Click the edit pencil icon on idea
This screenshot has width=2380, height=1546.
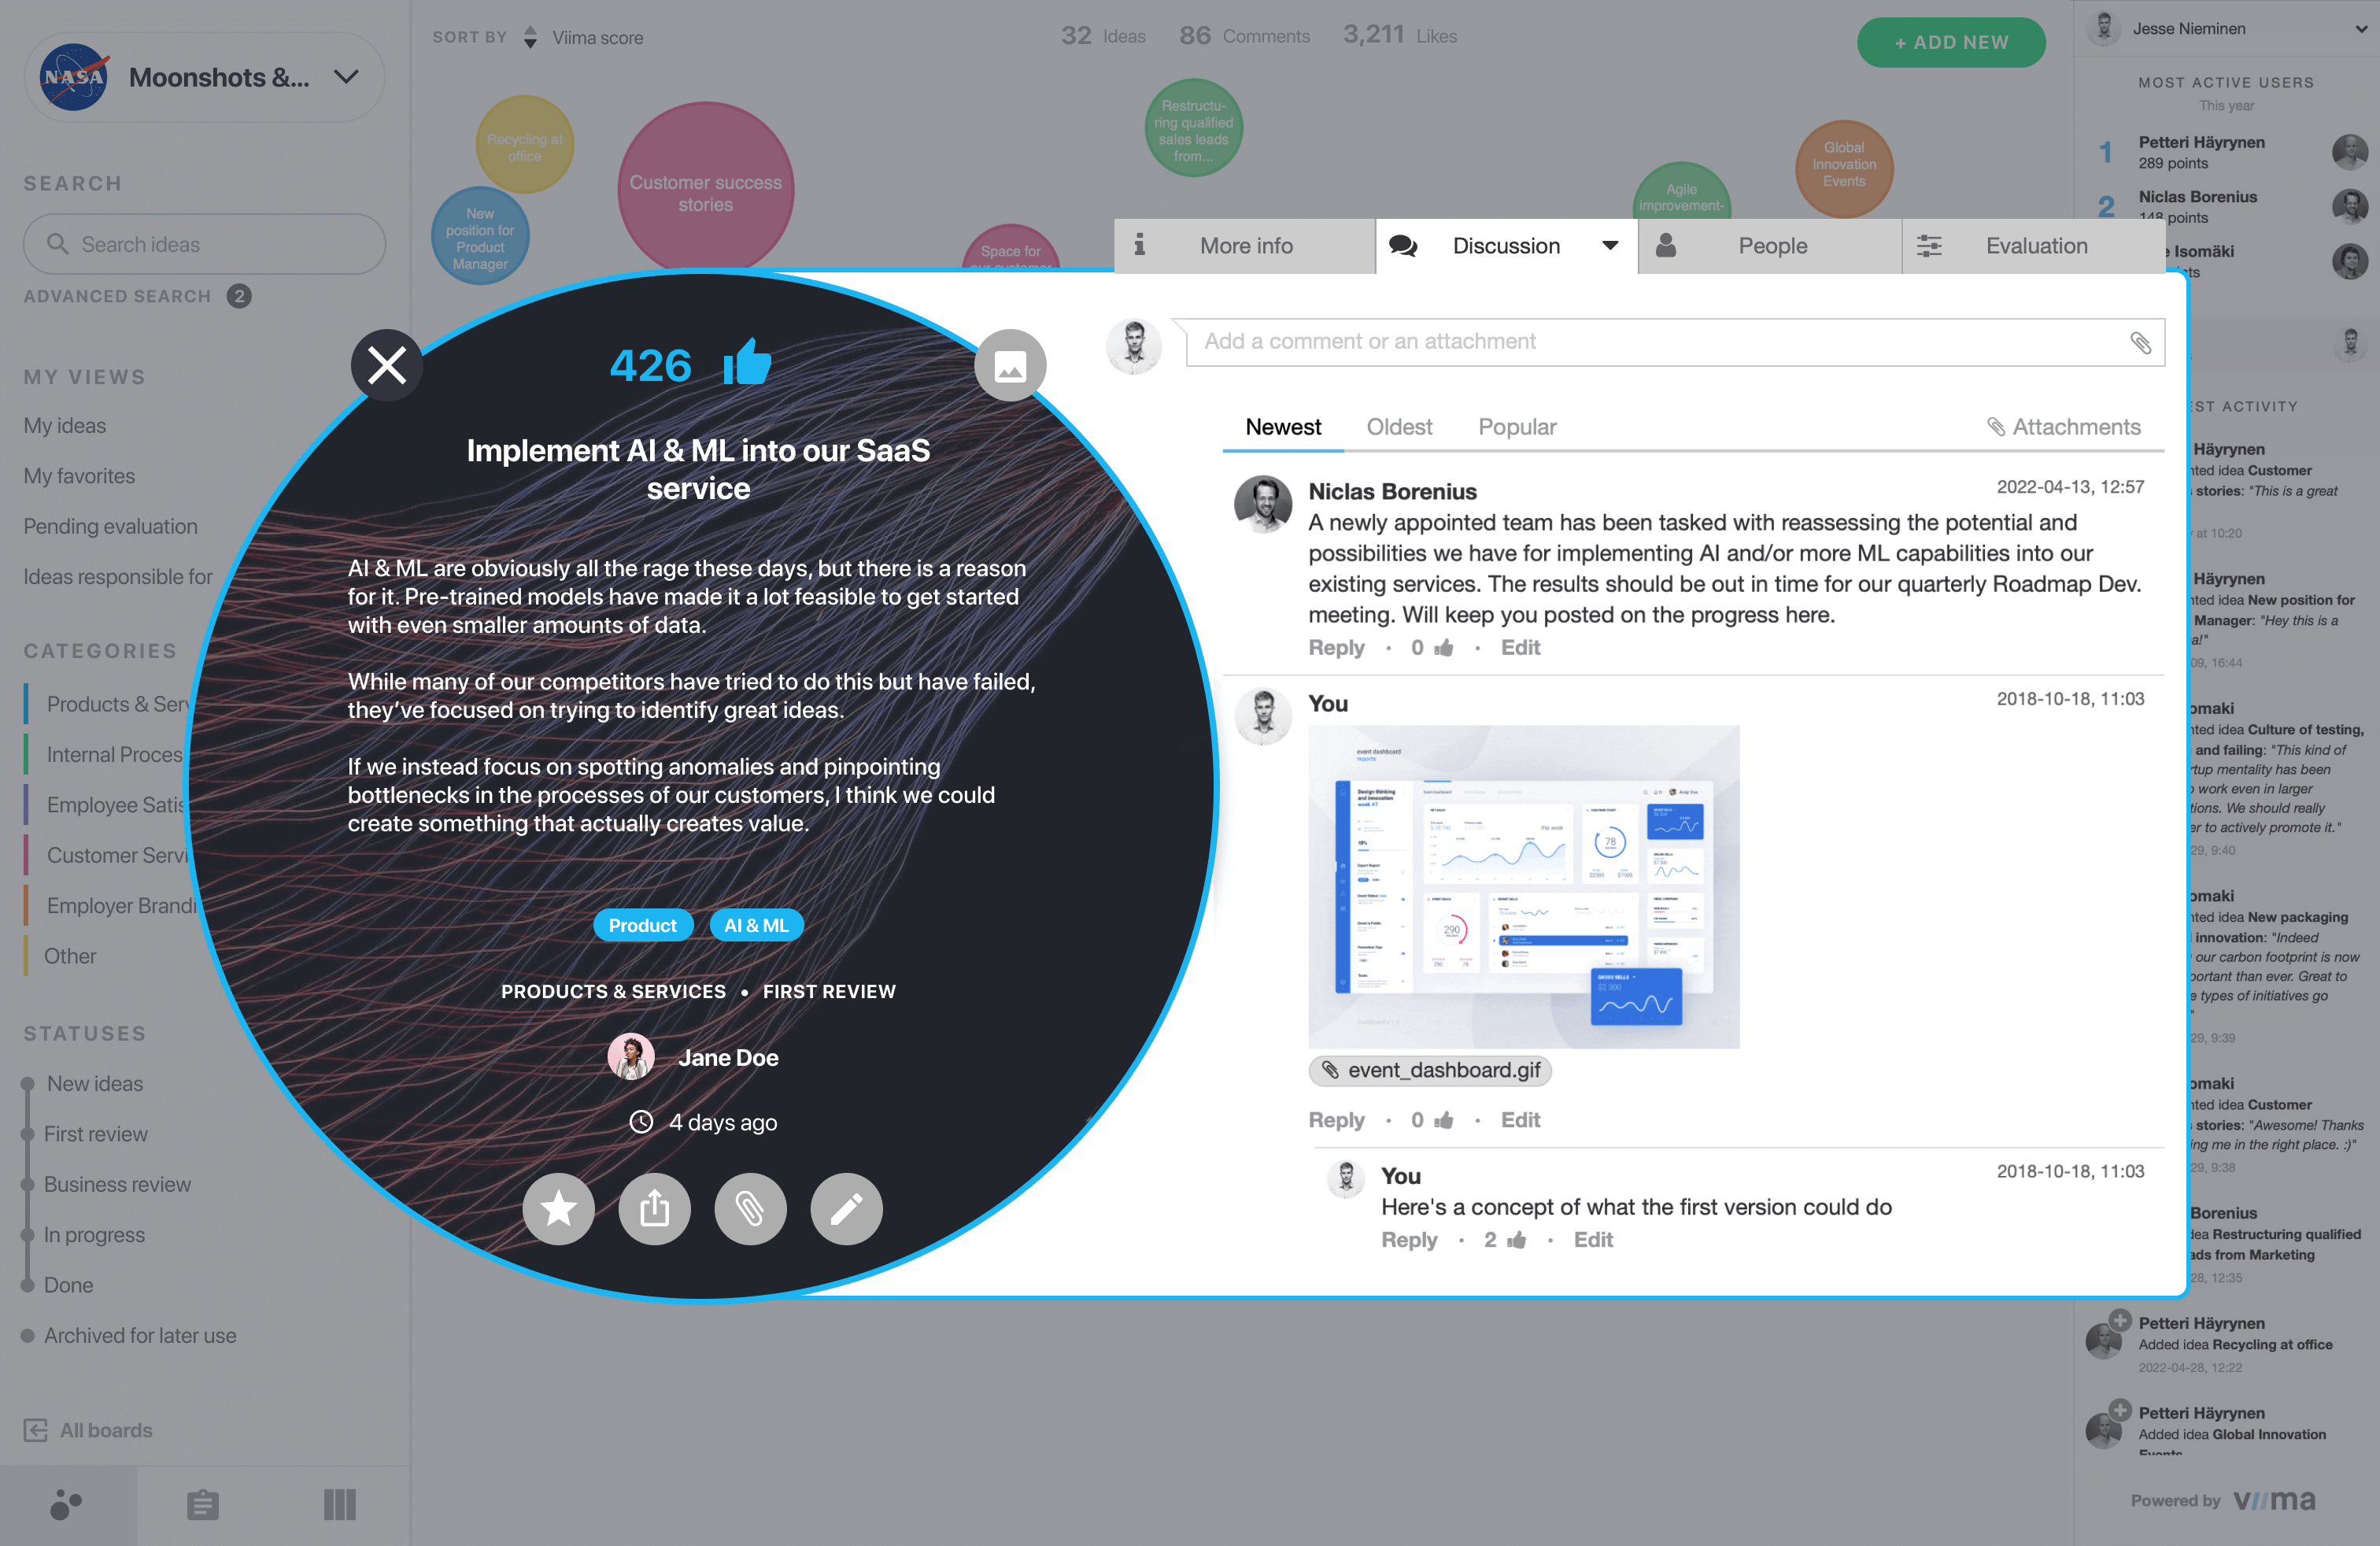843,1209
